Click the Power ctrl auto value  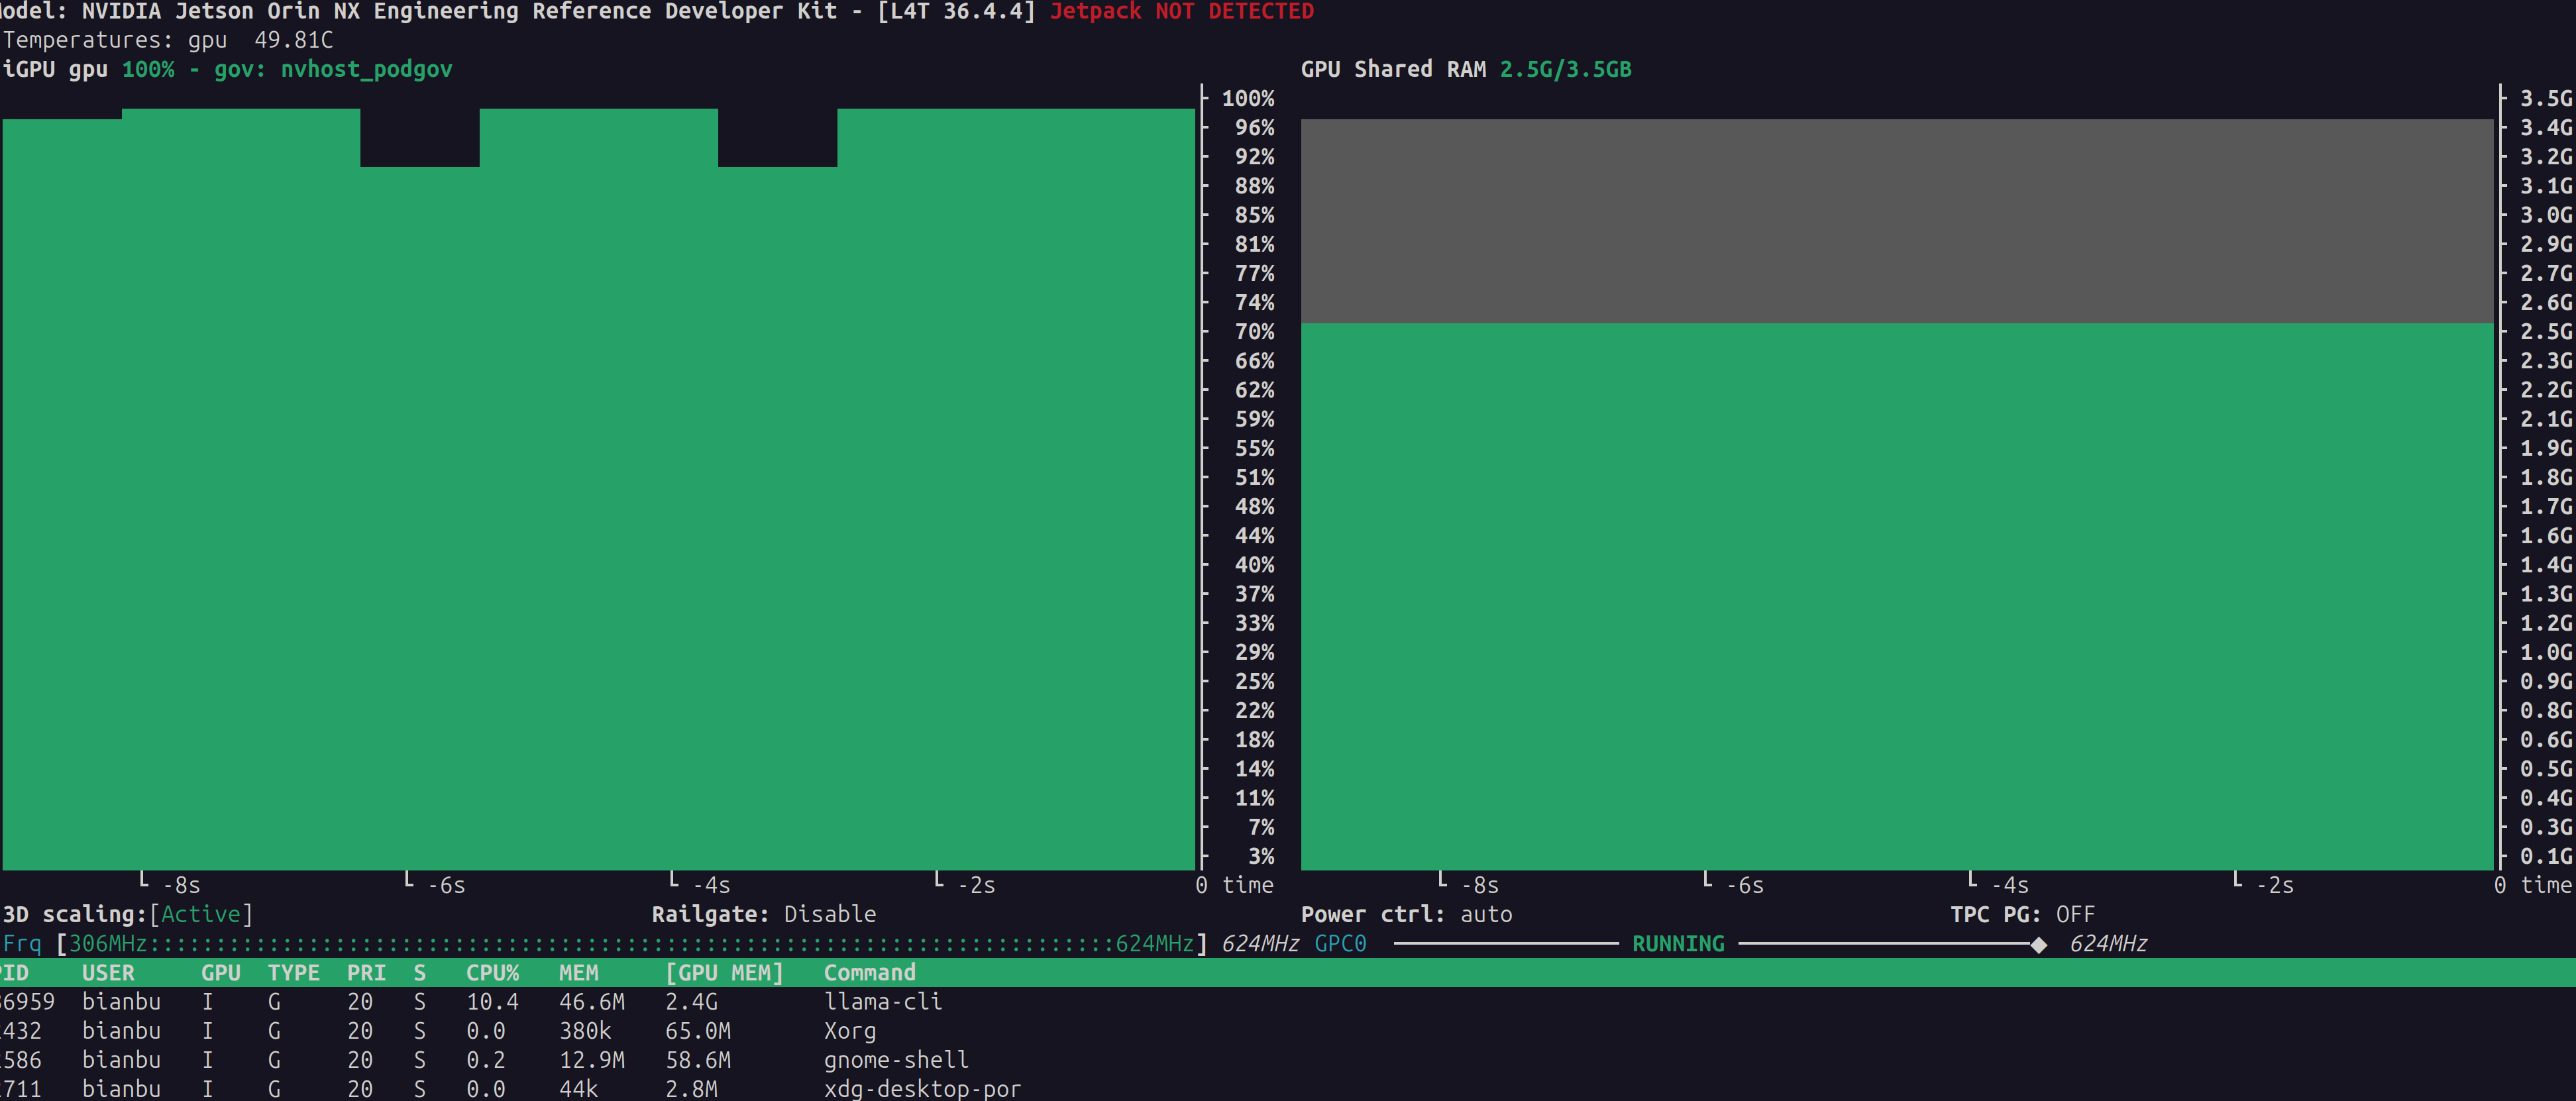coord(1486,914)
